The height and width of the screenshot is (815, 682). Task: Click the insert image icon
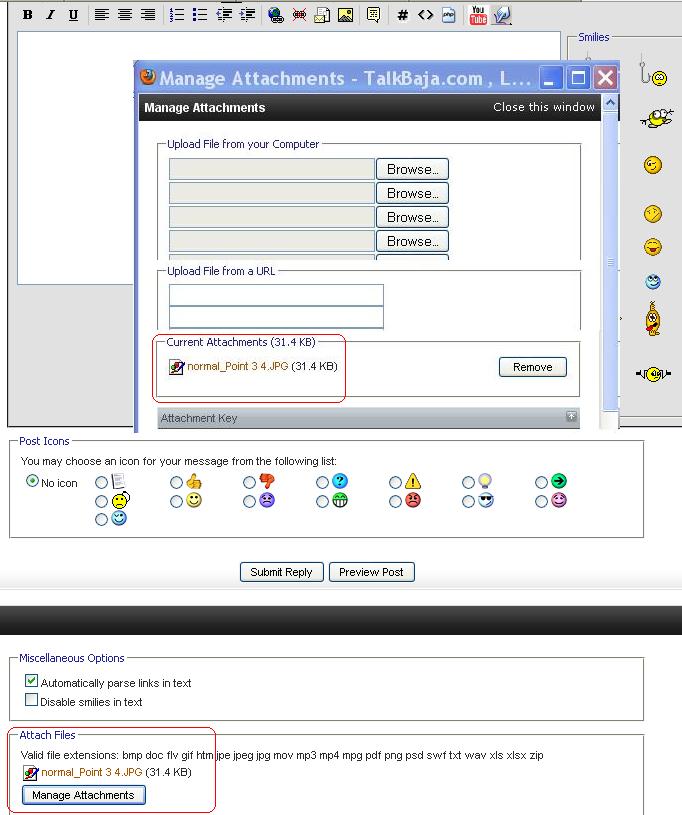click(x=345, y=15)
